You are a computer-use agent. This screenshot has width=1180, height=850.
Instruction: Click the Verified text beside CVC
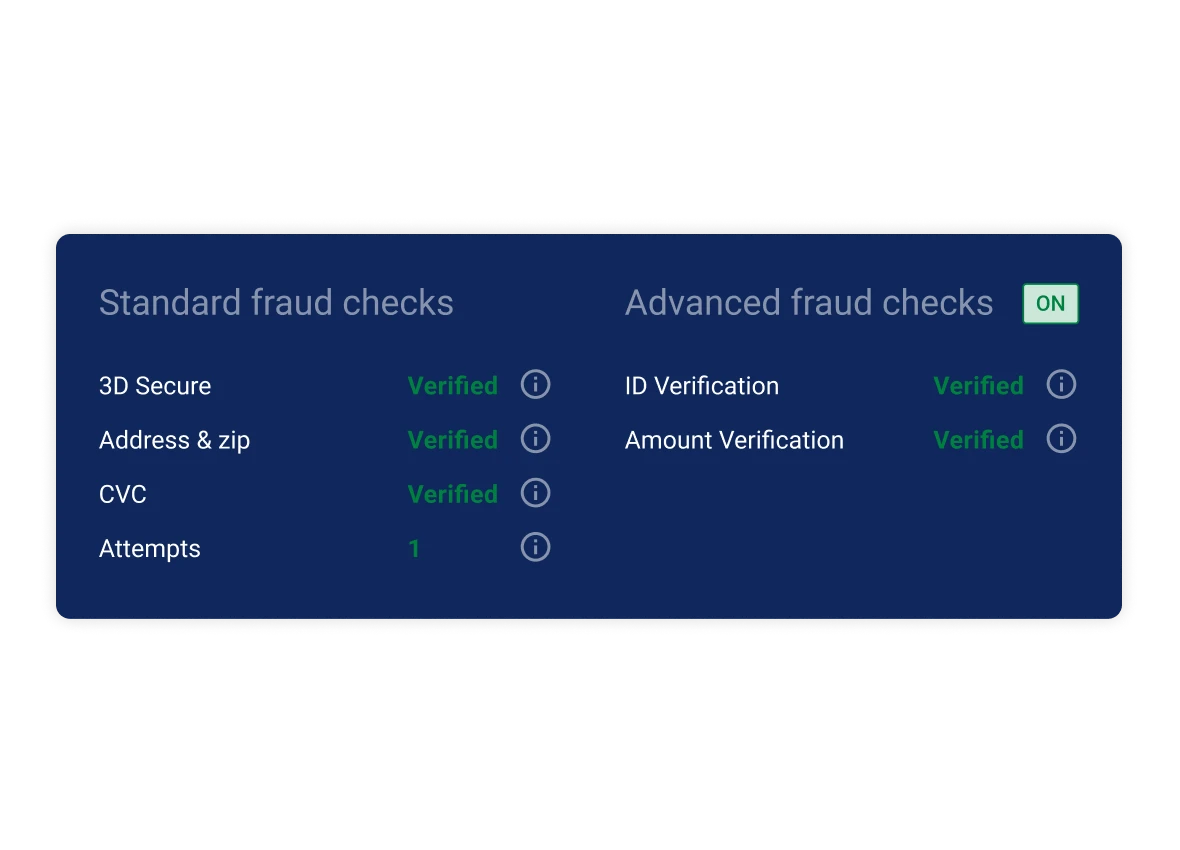pyautogui.click(x=452, y=493)
